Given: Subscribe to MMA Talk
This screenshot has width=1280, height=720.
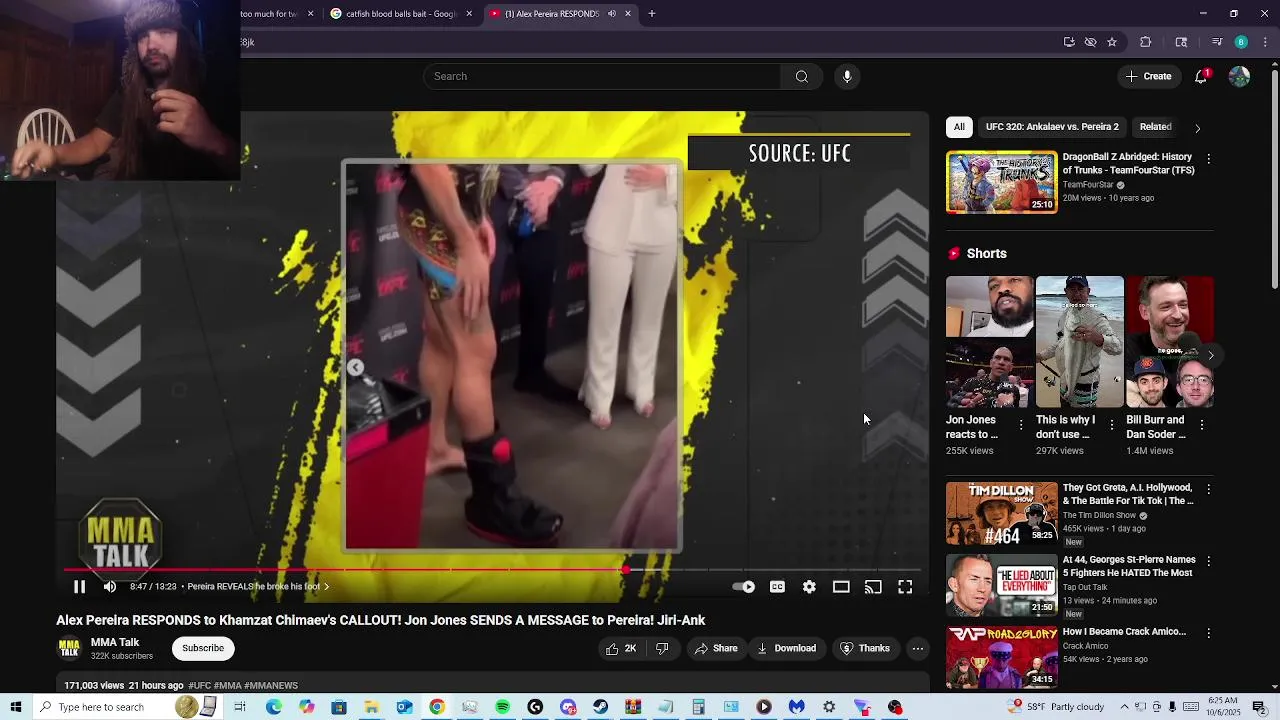Looking at the screenshot, I should [203, 648].
